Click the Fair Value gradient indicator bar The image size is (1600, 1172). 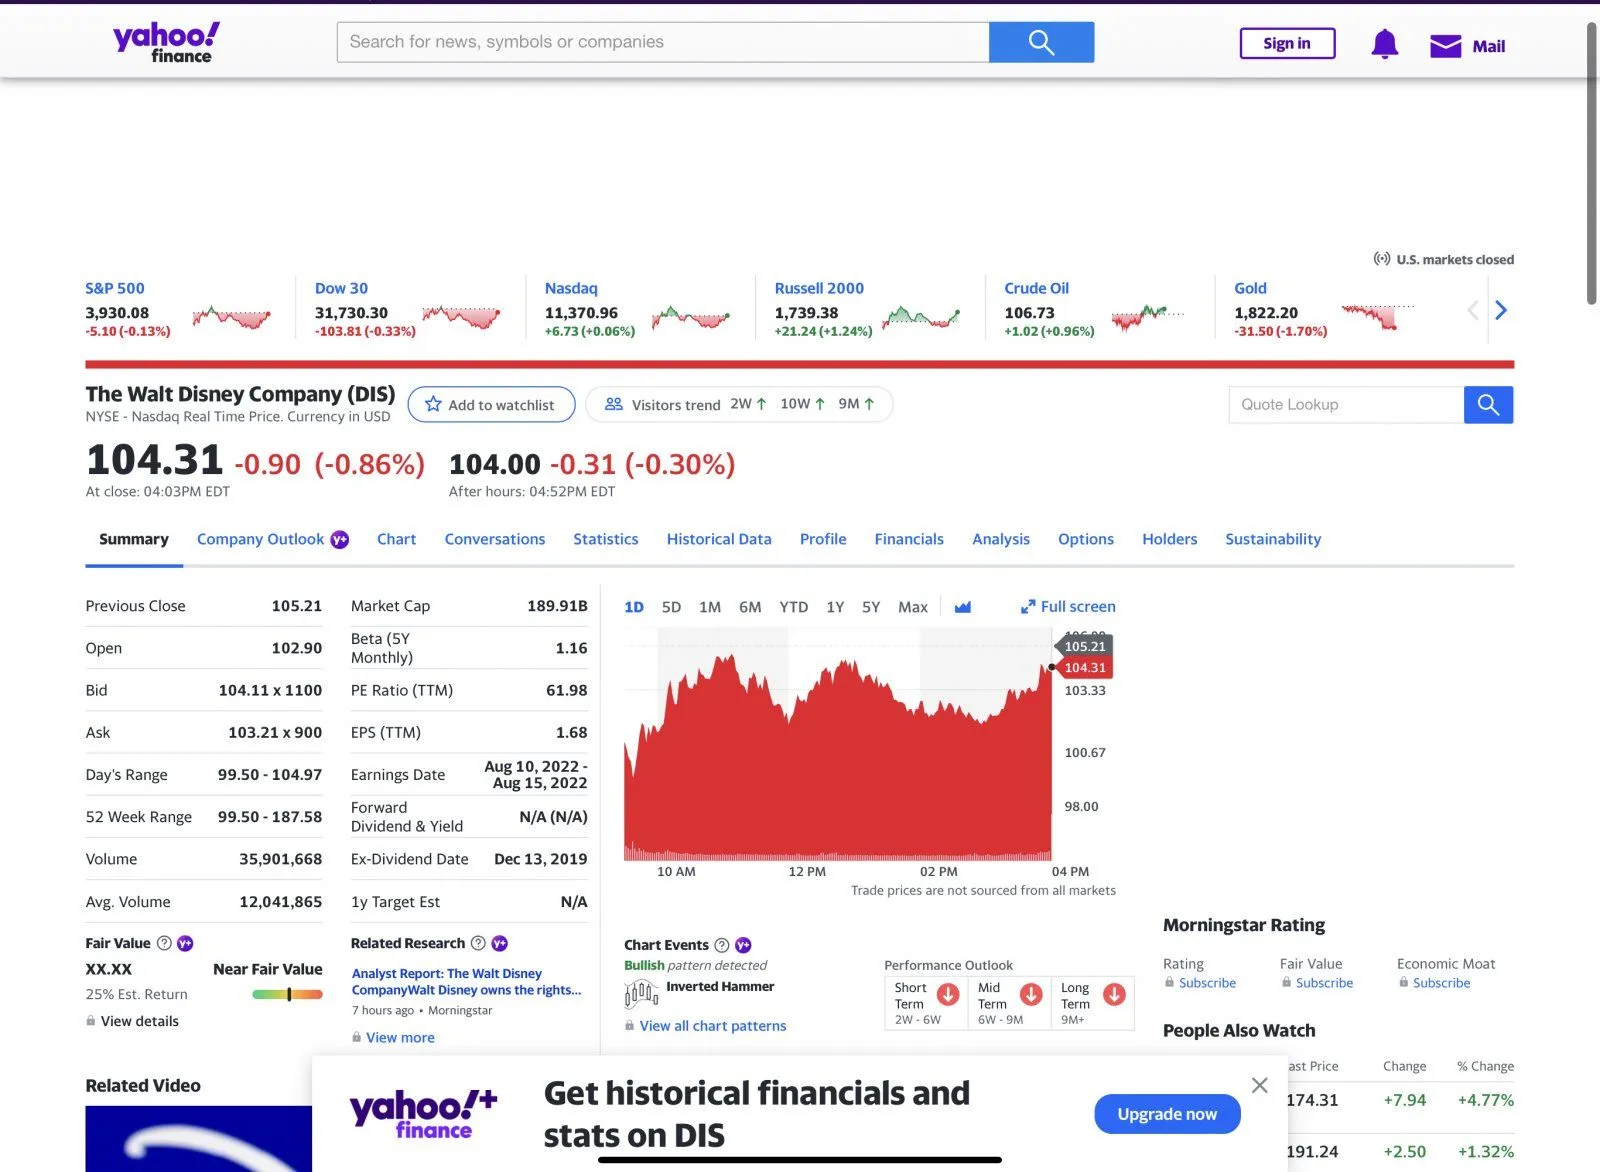click(287, 994)
